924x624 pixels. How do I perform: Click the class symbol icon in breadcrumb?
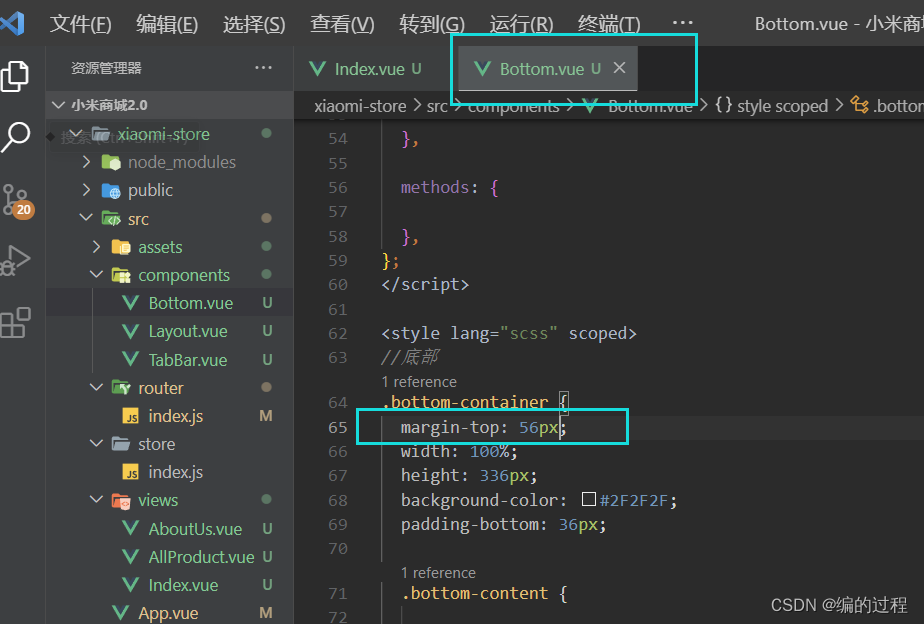tap(859, 105)
